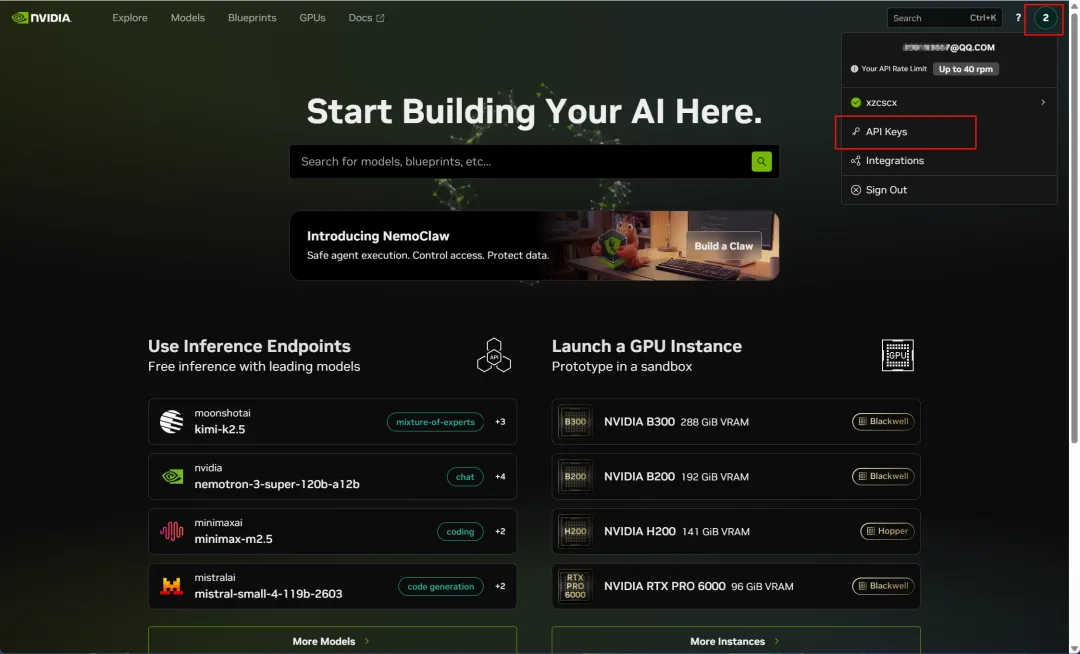
Task: Open the NVIDIA B200 instance title
Action: (x=639, y=476)
